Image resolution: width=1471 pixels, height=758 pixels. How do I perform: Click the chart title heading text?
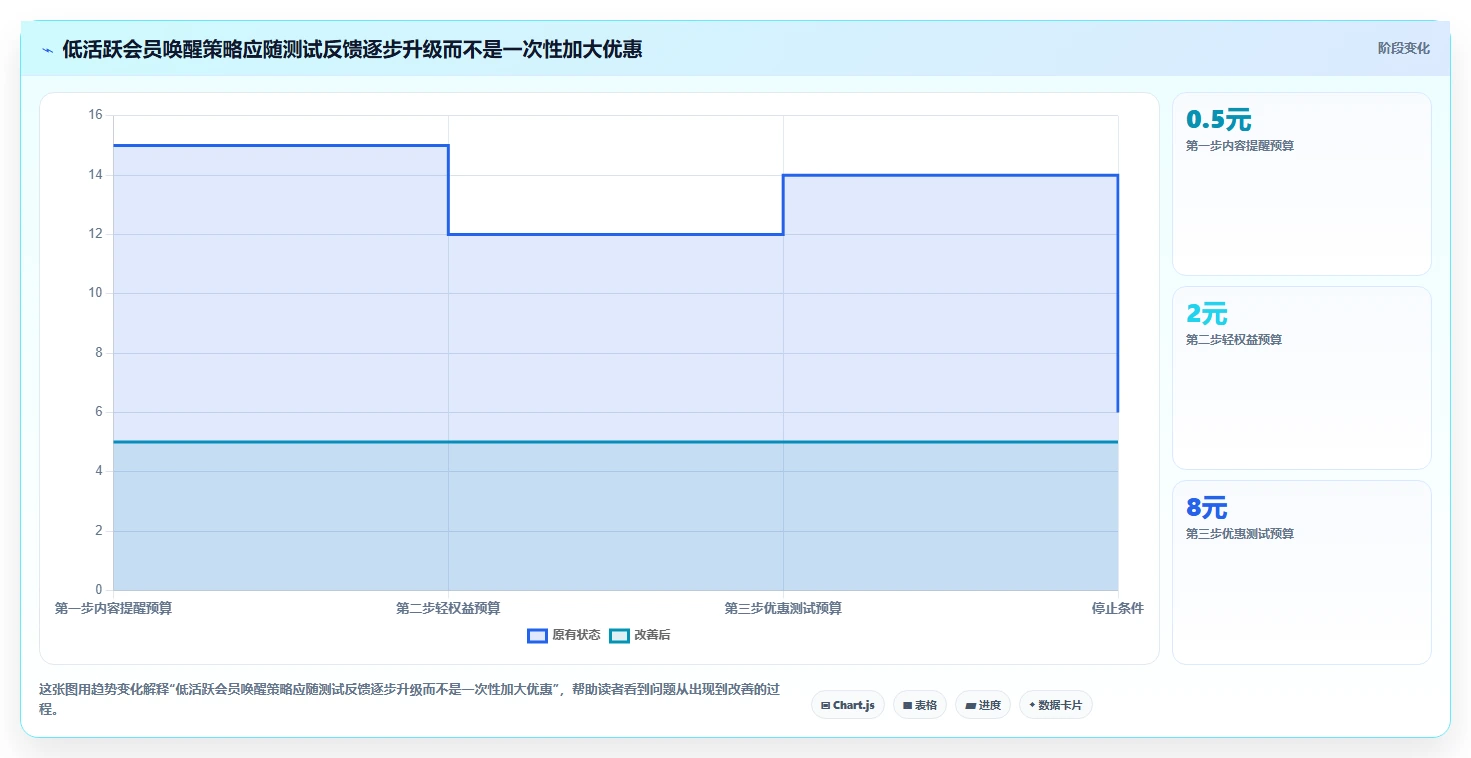tap(352, 48)
